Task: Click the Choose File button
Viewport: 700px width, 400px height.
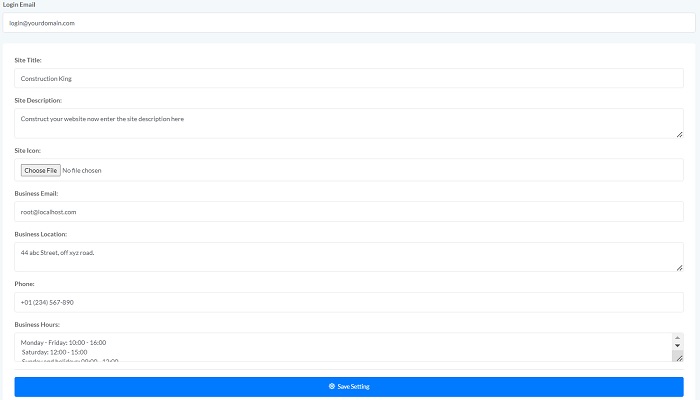Action: [x=41, y=170]
